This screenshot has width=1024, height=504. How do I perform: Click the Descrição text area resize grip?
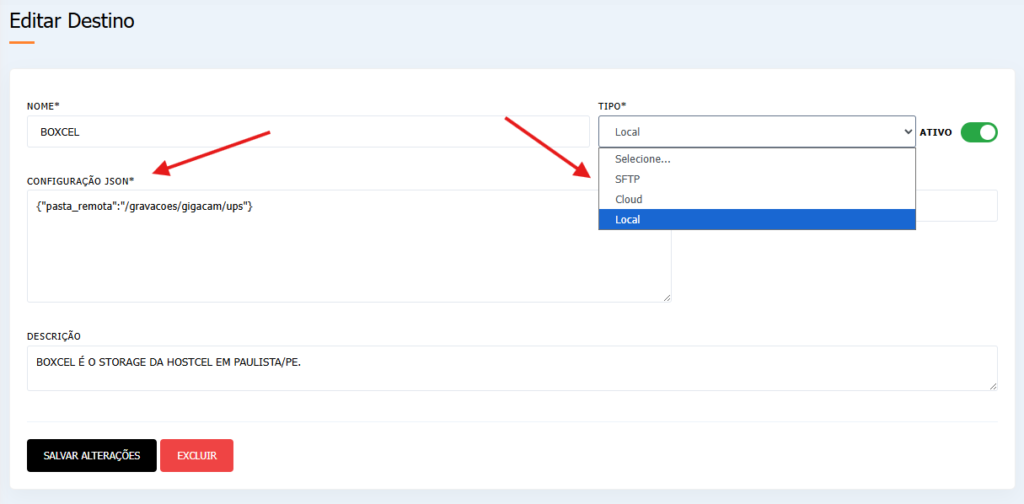993,386
